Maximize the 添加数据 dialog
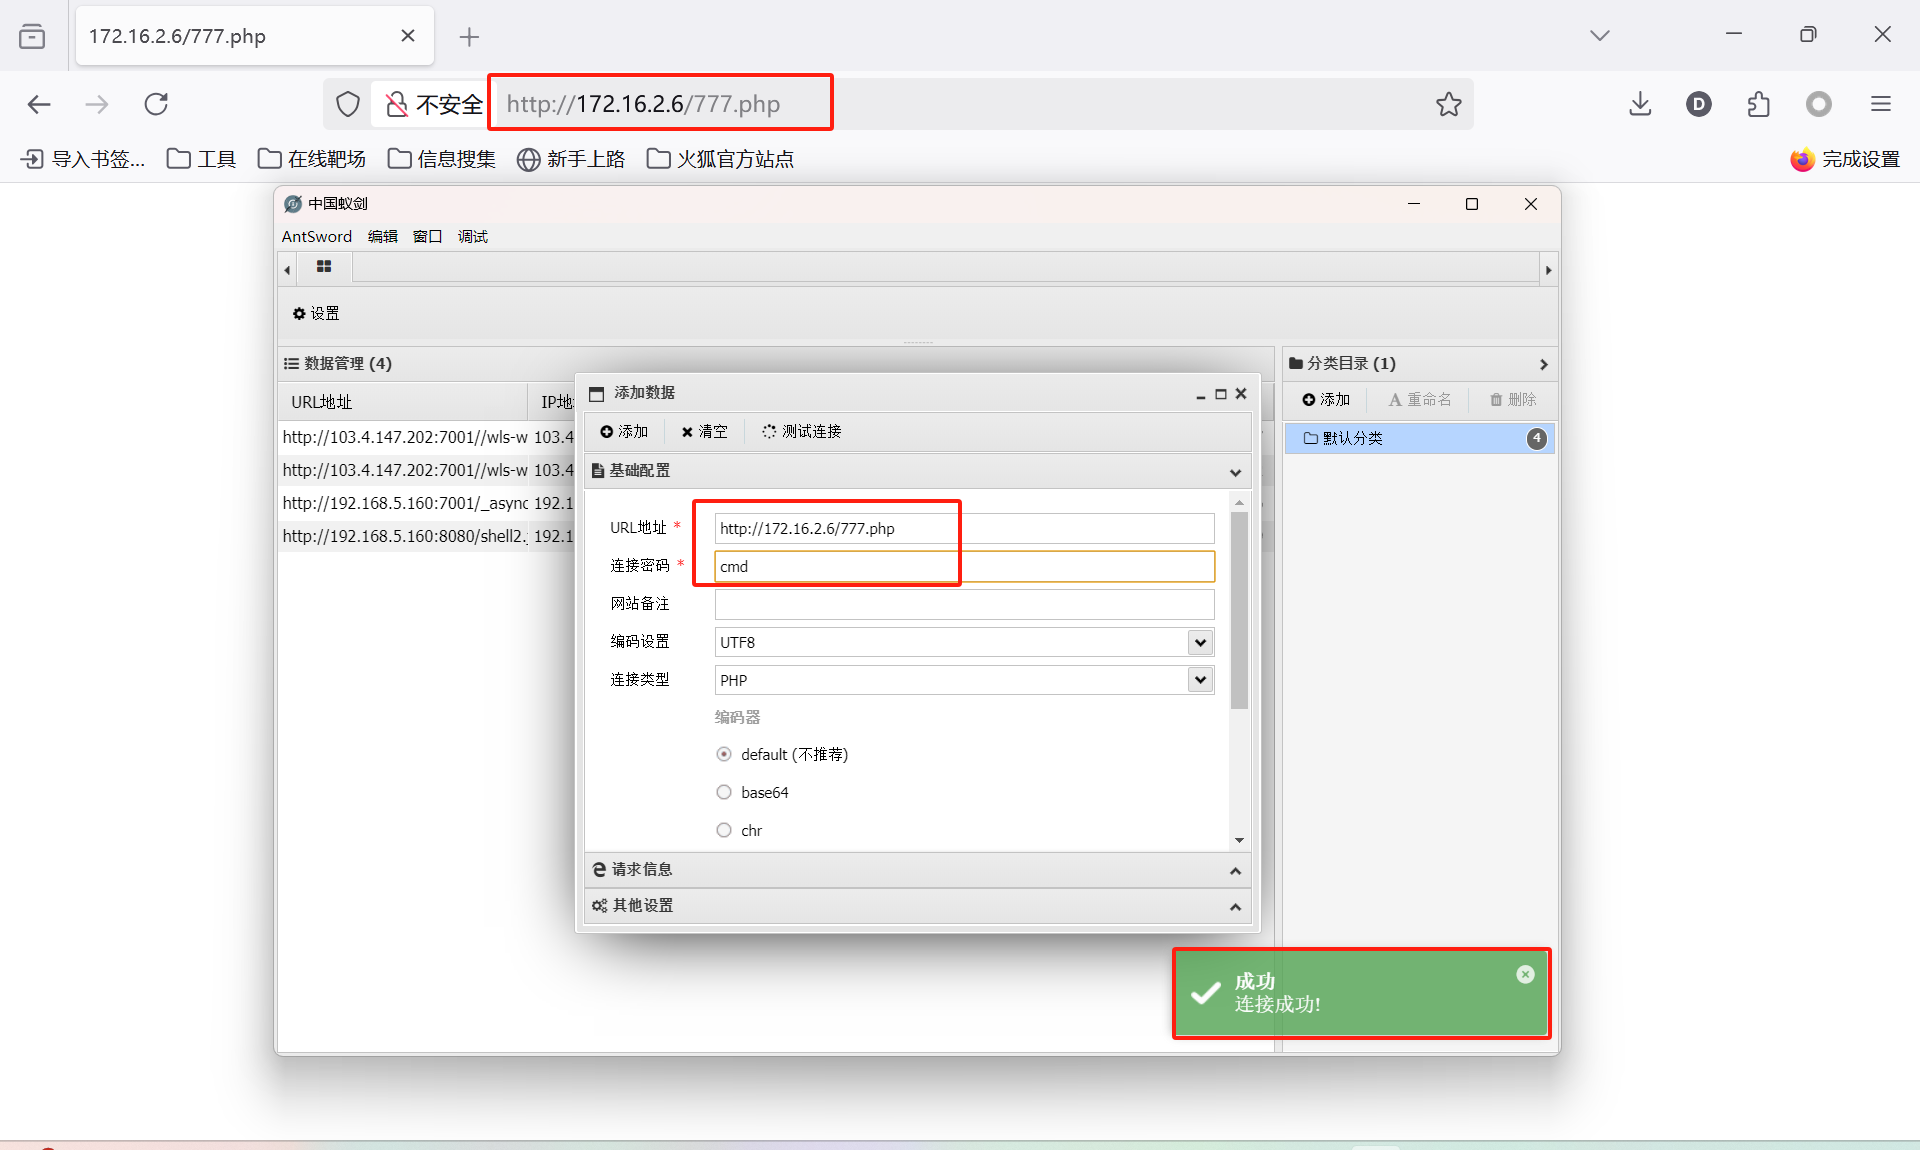This screenshot has height=1150, width=1920. pos(1221,394)
